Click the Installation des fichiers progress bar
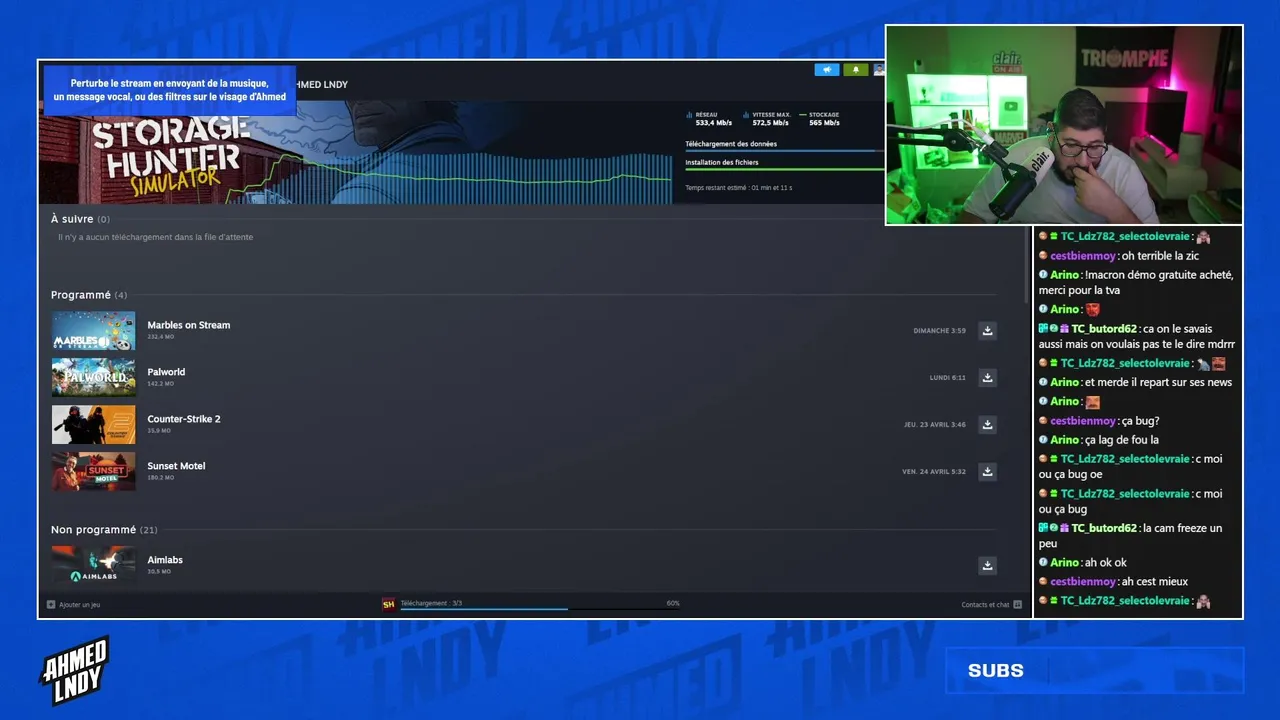 pyautogui.click(x=785, y=169)
